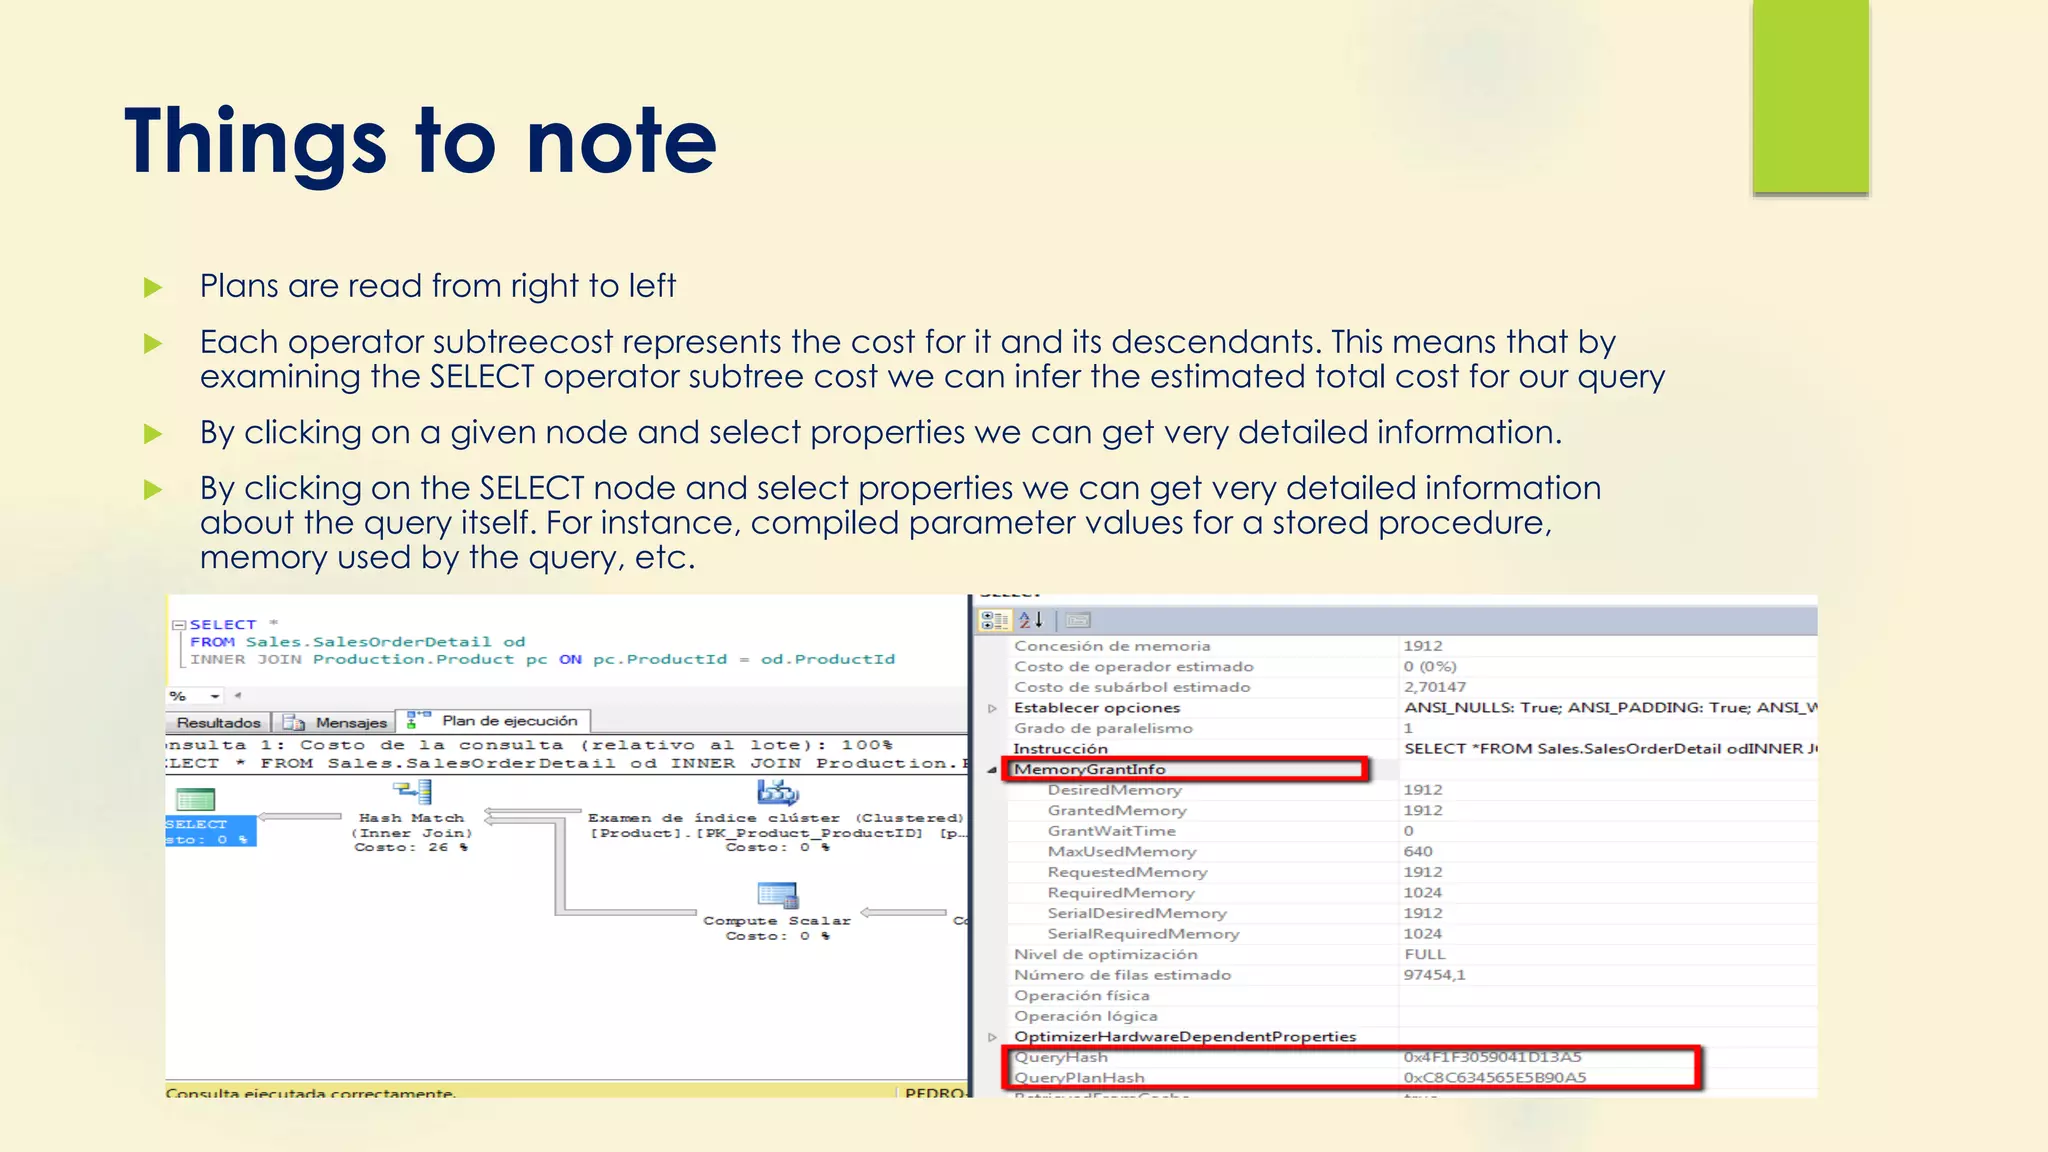Select Operación física property
Screen dimensions: 2048x1152
pos(1081,996)
